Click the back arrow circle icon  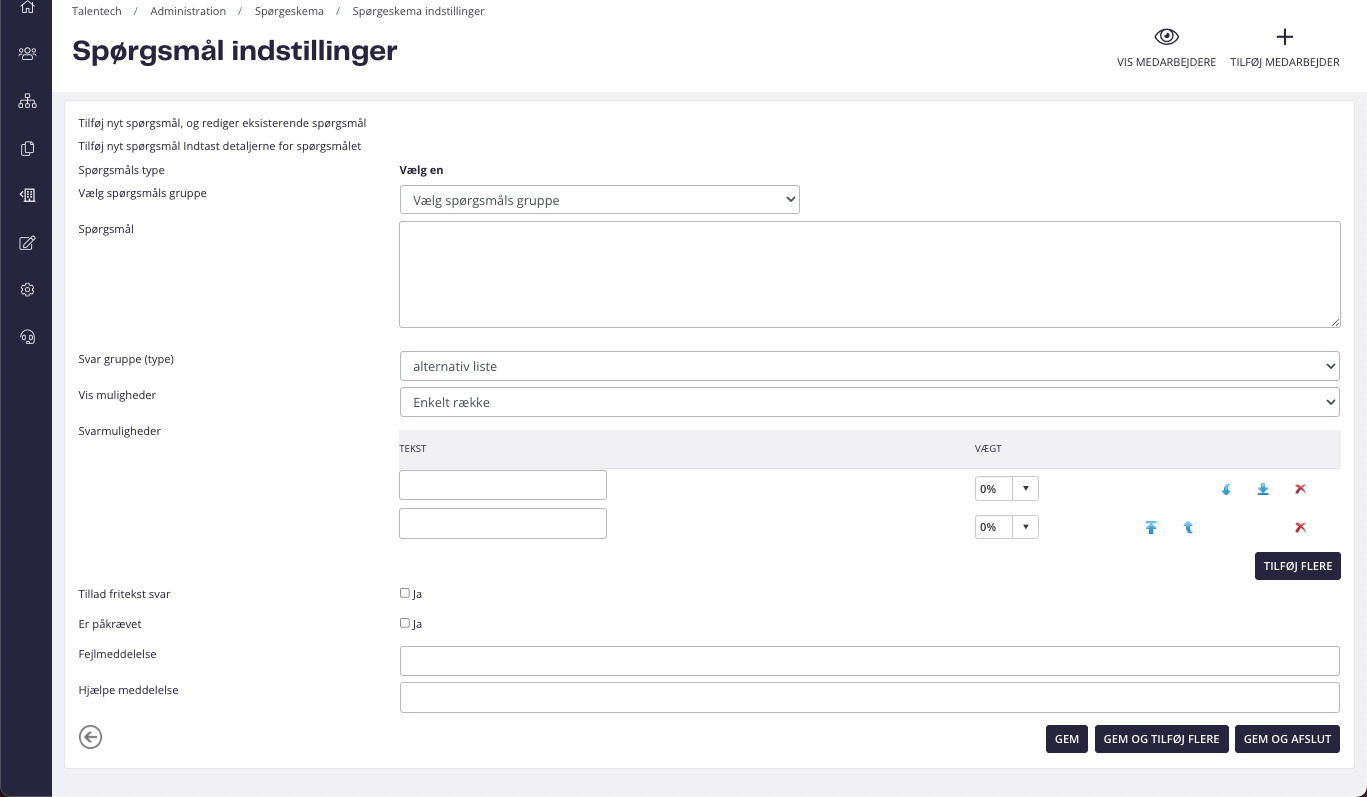coord(90,737)
